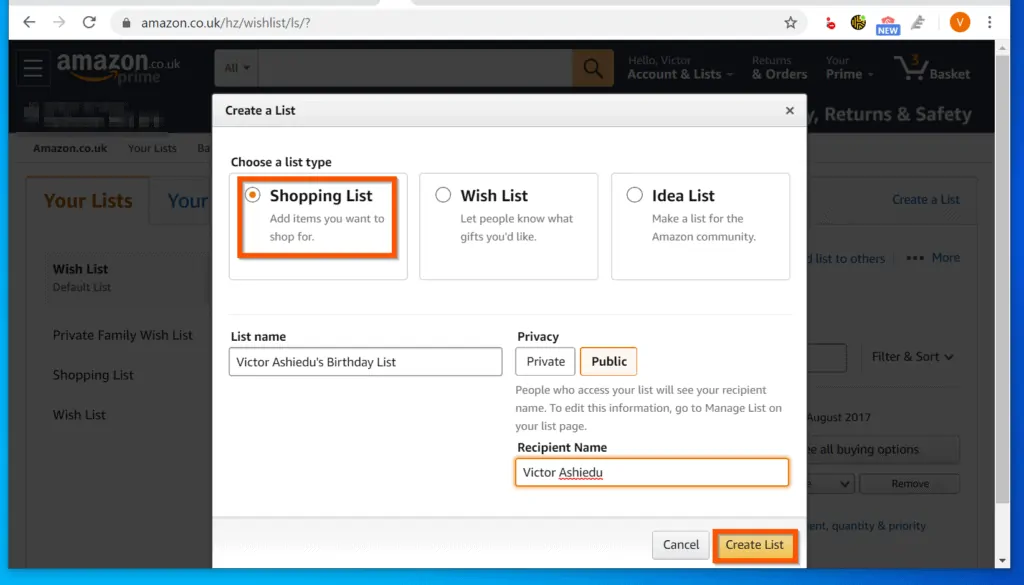This screenshot has width=1024, height=585.
Task: Click the browser address bar URL
Action: click(x=226, y=23)
